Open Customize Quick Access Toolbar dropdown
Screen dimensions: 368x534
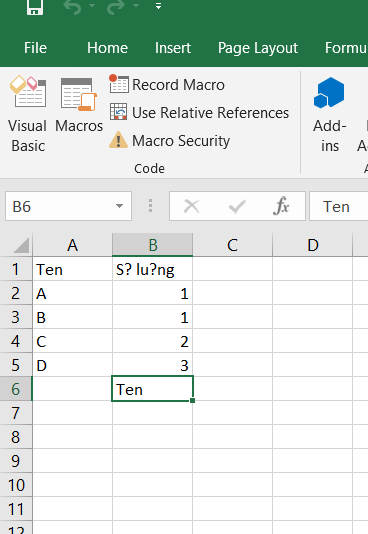pyautogui.click(x=158, y=6)
